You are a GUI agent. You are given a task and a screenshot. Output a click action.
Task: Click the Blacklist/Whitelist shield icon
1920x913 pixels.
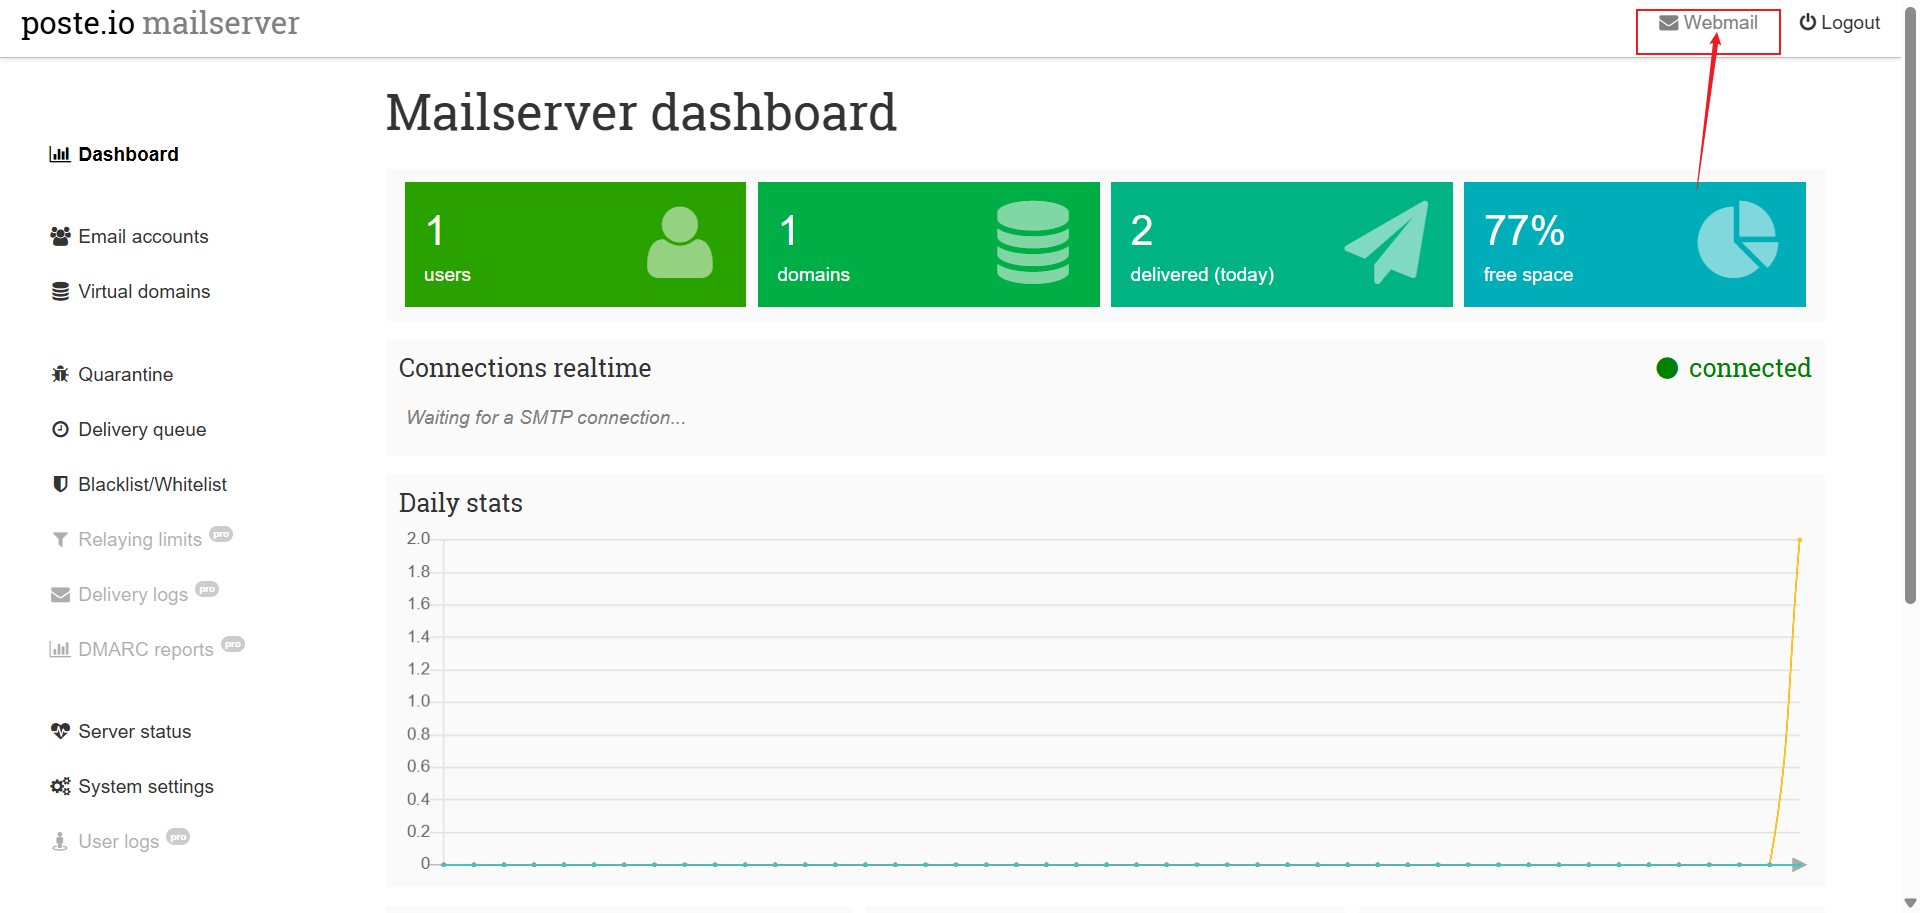(x=60, y=484)
